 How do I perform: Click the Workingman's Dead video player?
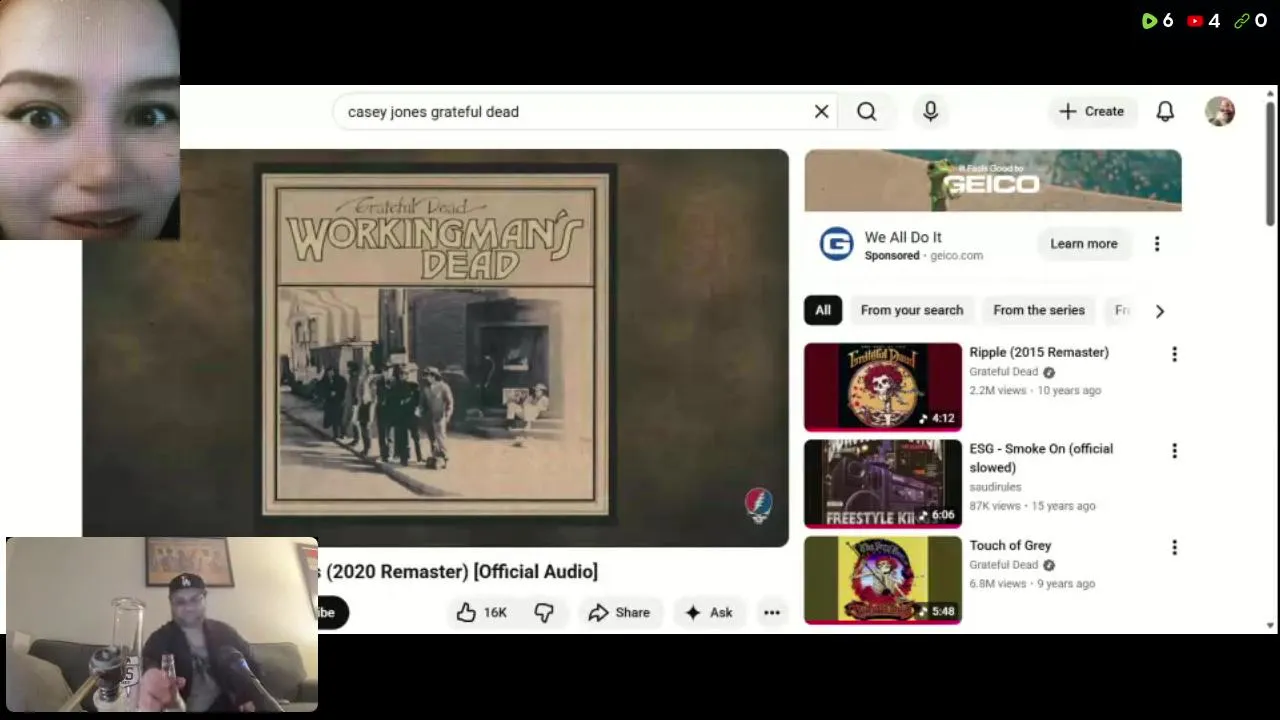point(435,347)
